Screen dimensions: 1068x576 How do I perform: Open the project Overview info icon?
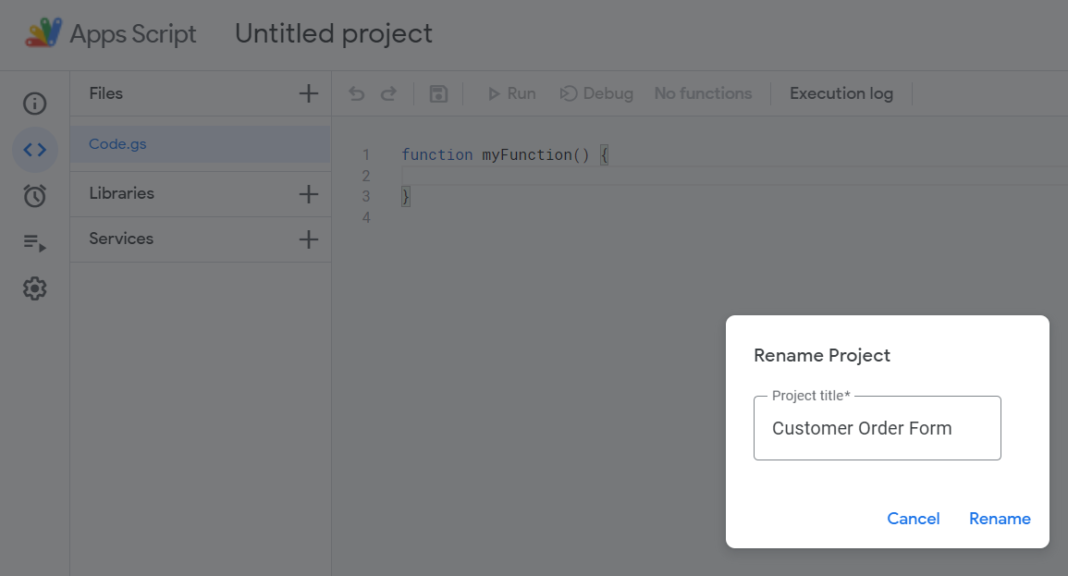35,103
